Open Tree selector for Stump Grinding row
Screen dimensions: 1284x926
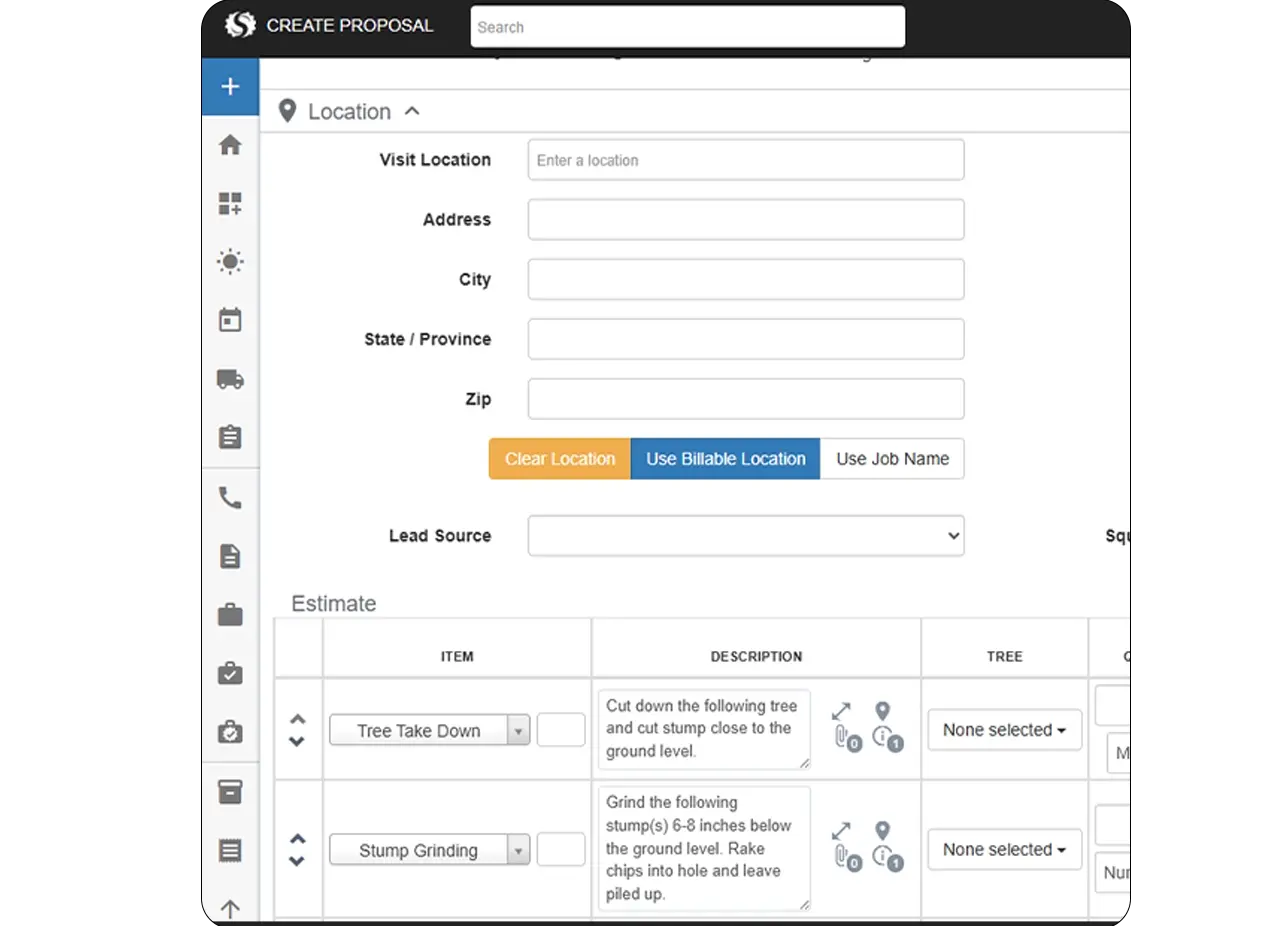[x=1004, y=850]
